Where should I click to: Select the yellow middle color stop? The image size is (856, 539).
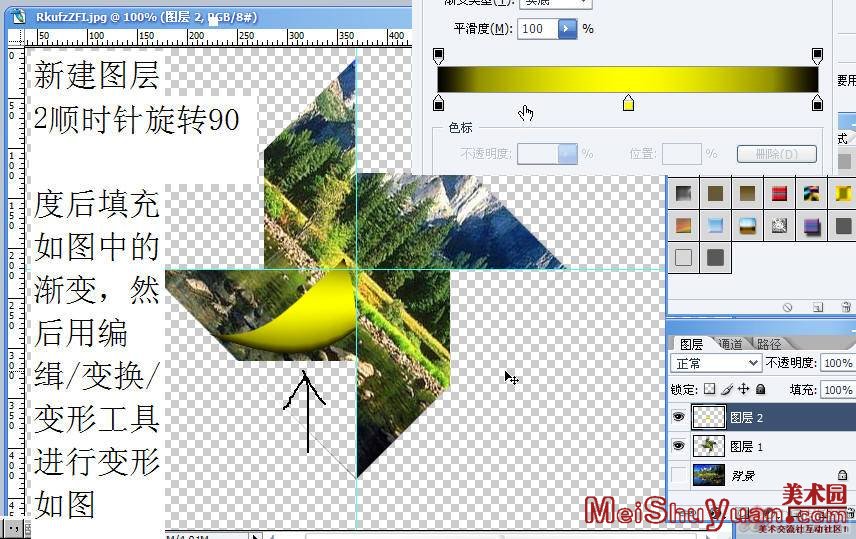point(628,103)
